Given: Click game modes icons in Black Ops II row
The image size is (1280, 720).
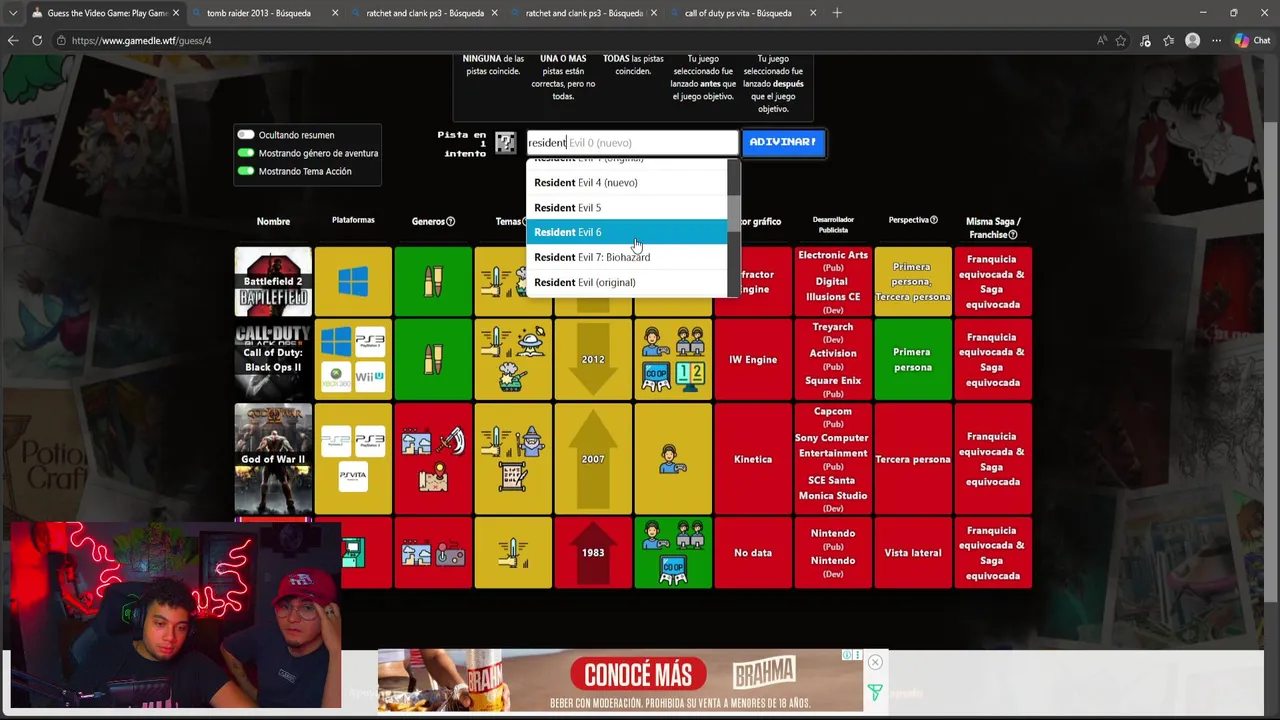Looking at the screenshot, I should [x=673, y=359].
